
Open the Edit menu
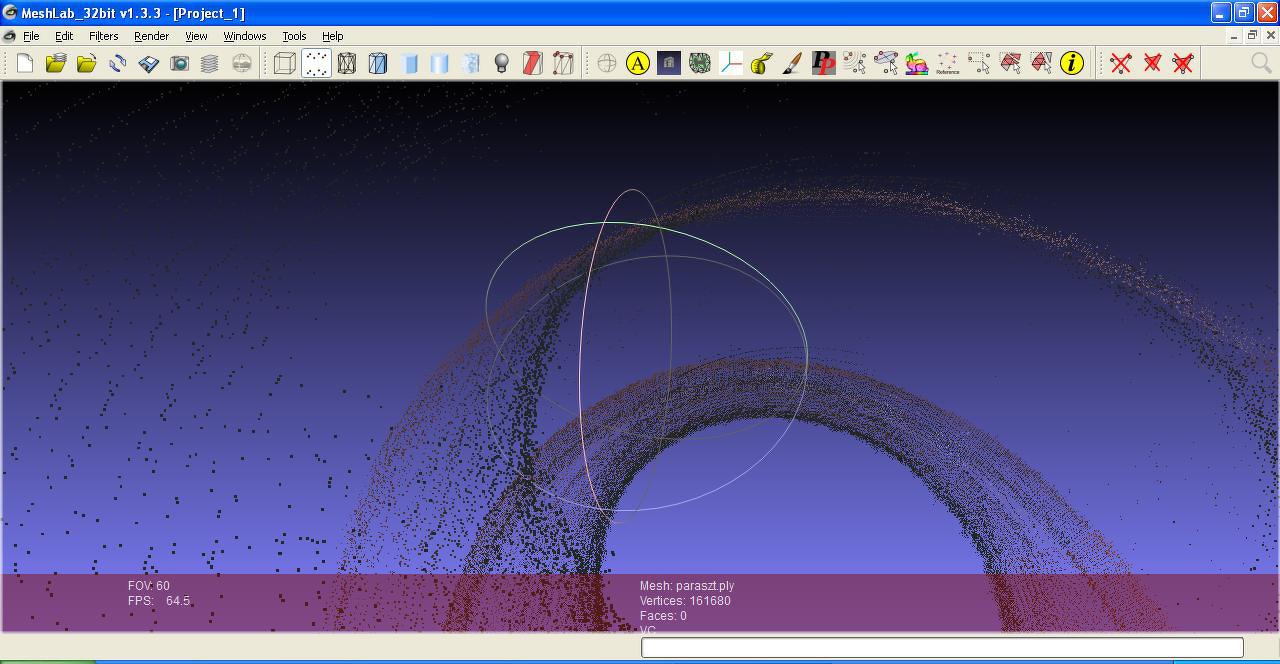pos(64,36)
